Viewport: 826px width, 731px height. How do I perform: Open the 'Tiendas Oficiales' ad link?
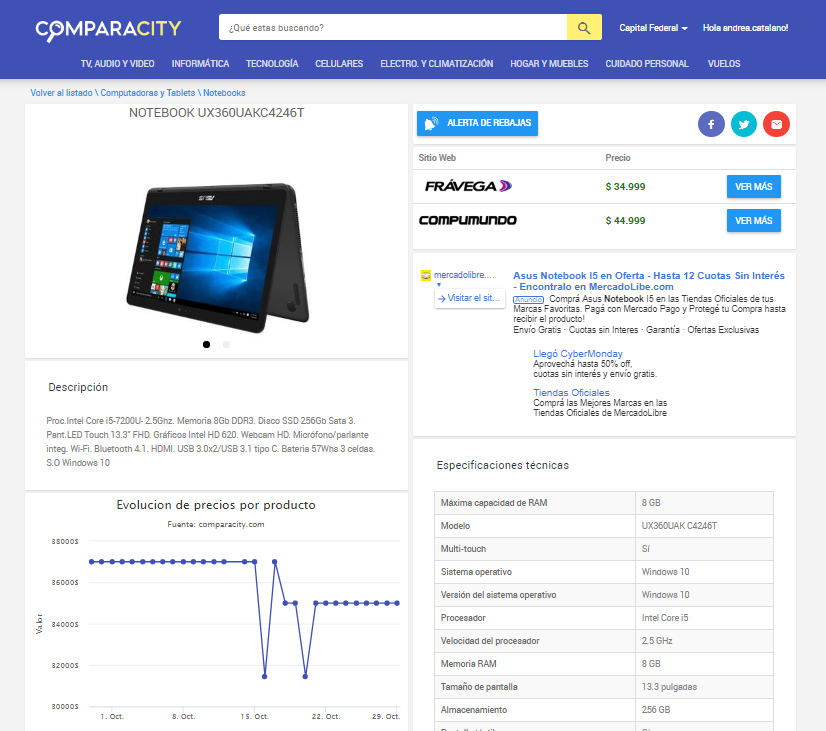[571, 393]
